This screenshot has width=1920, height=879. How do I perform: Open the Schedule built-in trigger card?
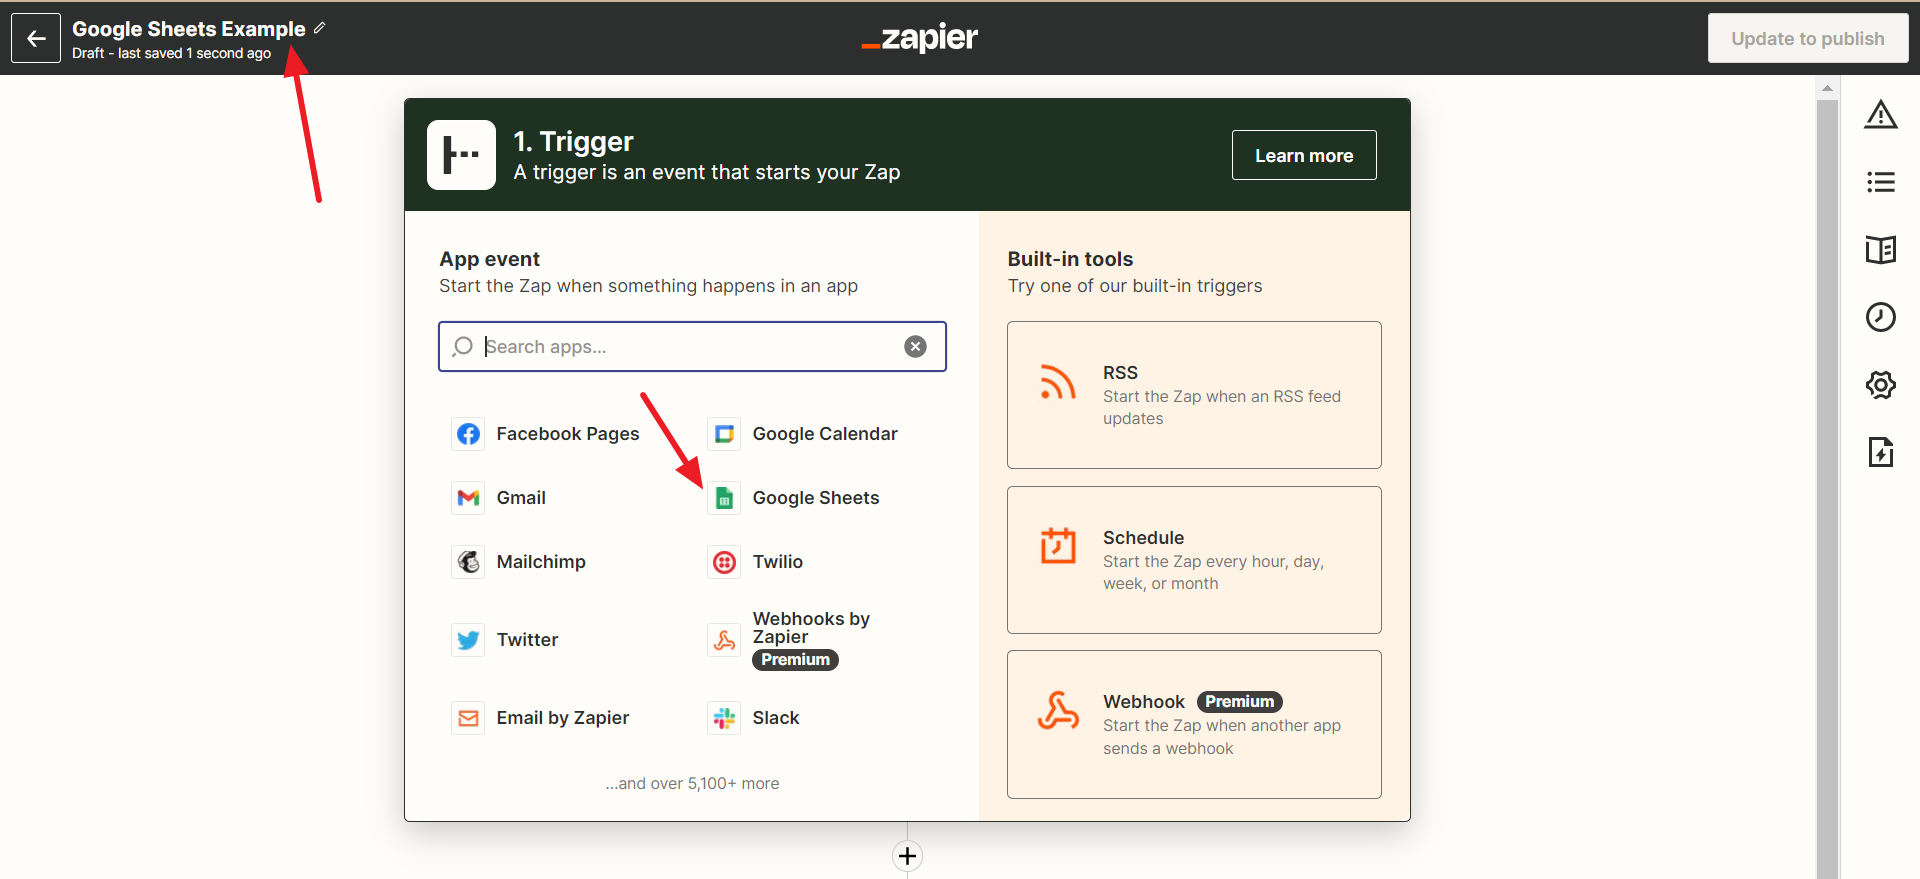pyautogui.click(x=1194, y=560)
